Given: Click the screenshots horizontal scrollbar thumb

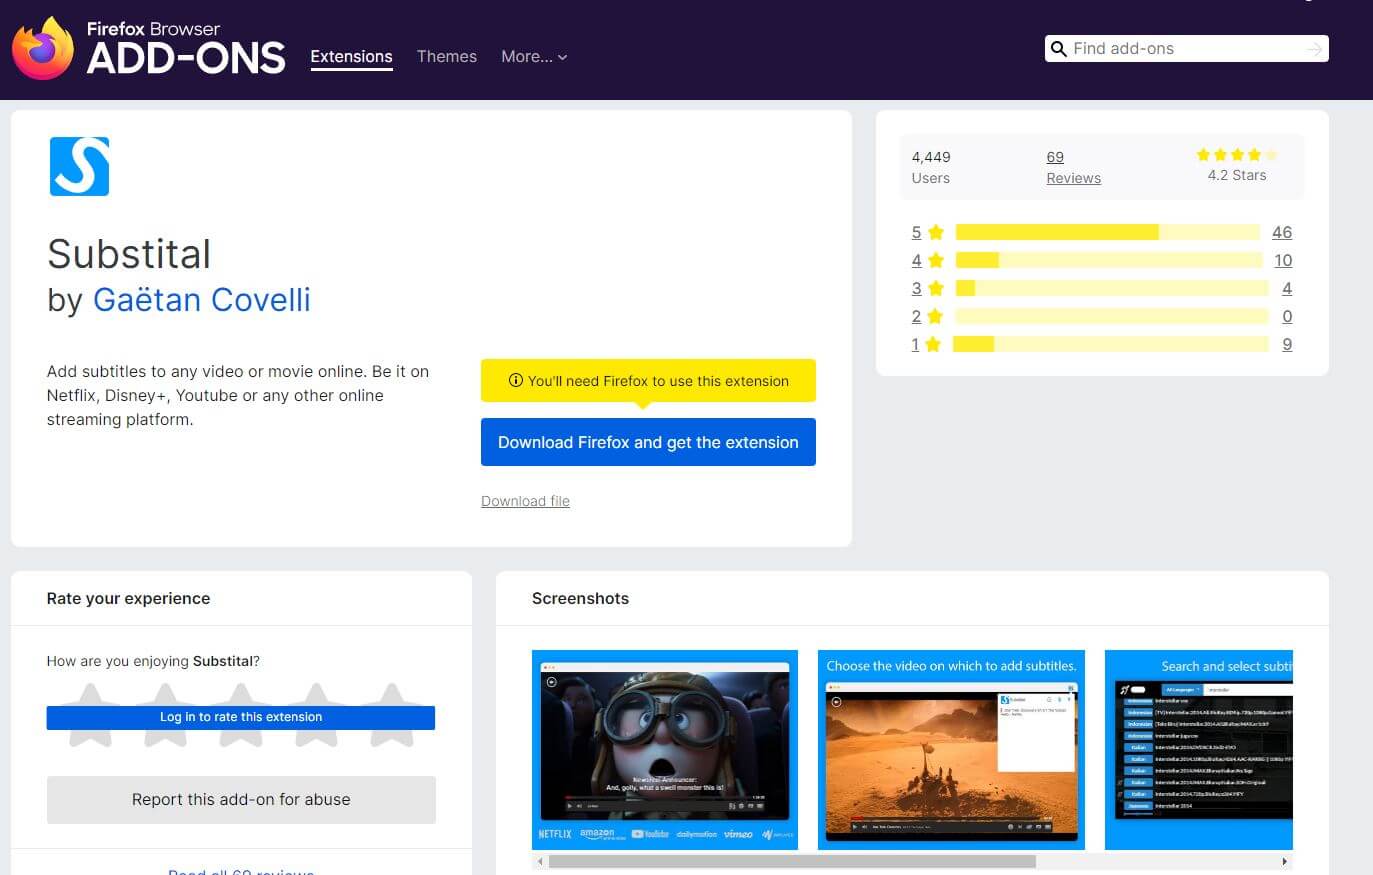Looking at the screenshot, I should 792,861.
